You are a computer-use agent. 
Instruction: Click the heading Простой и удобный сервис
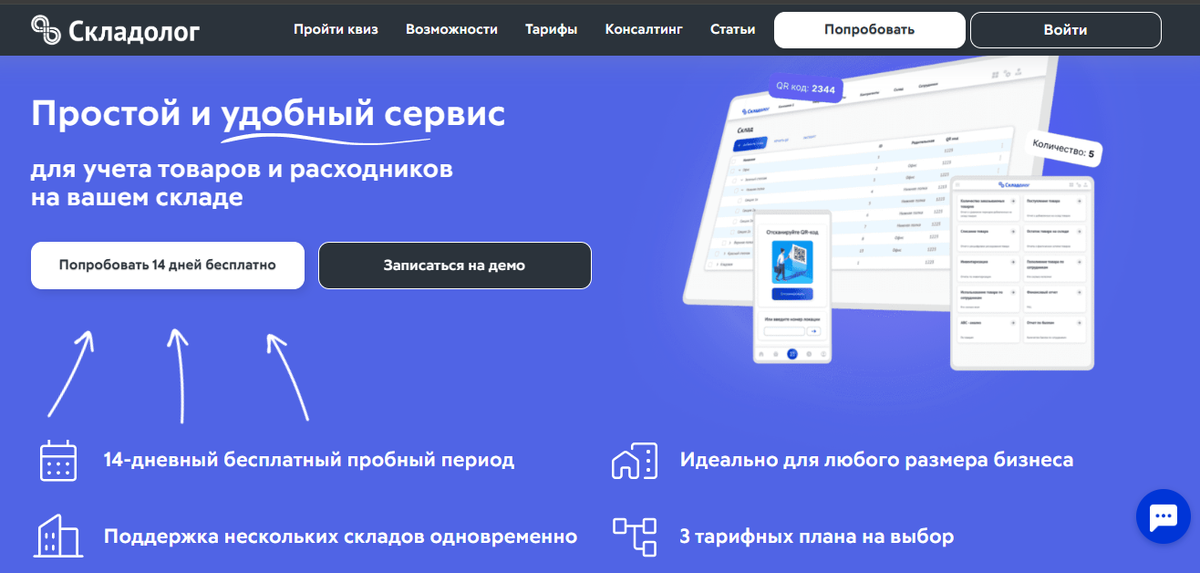tap(268, 114)
